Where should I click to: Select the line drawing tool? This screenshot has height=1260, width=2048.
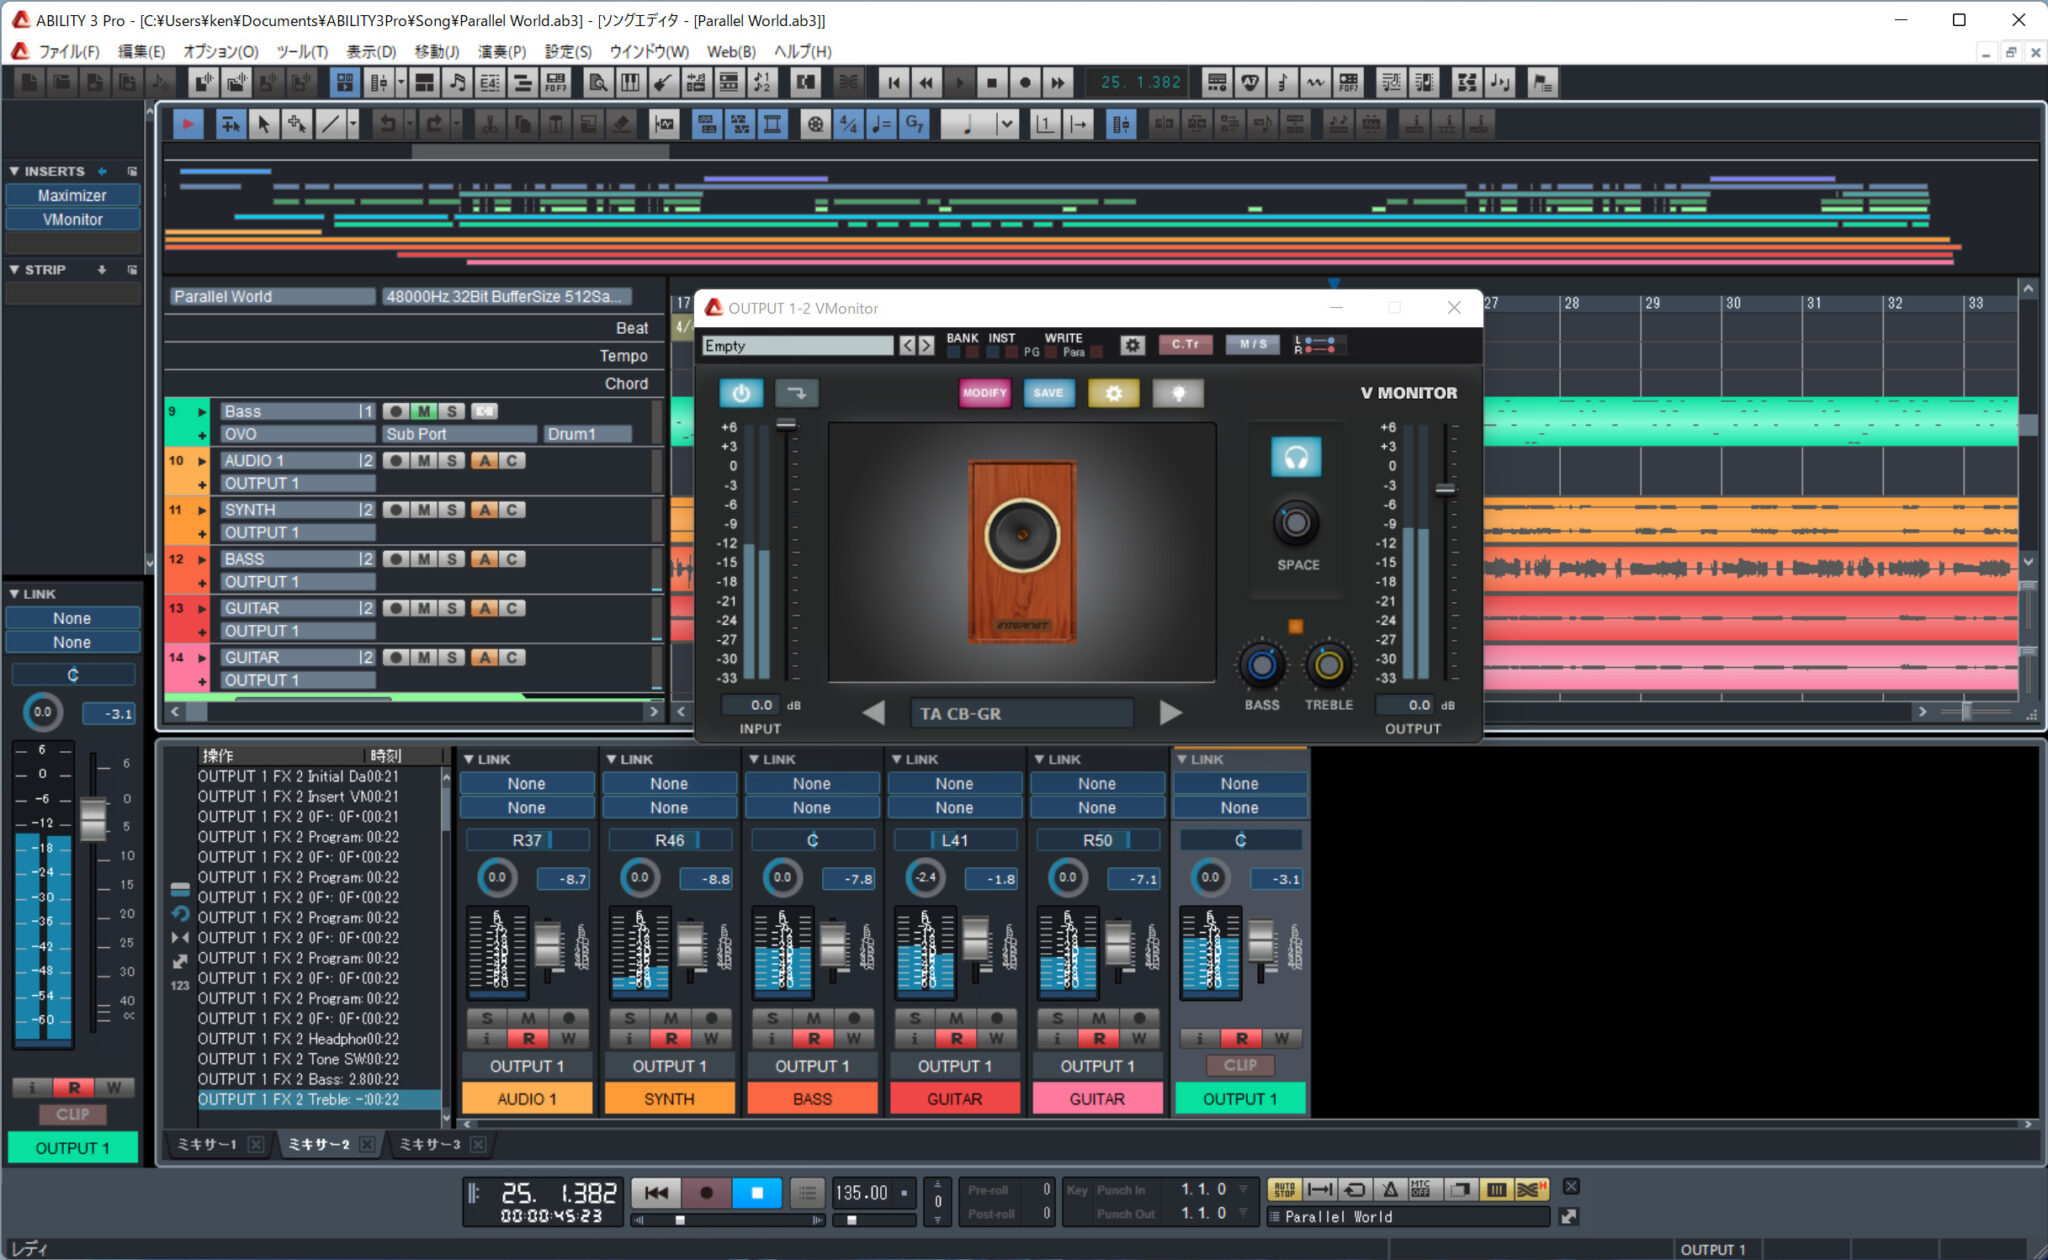(x=330, y=124)
